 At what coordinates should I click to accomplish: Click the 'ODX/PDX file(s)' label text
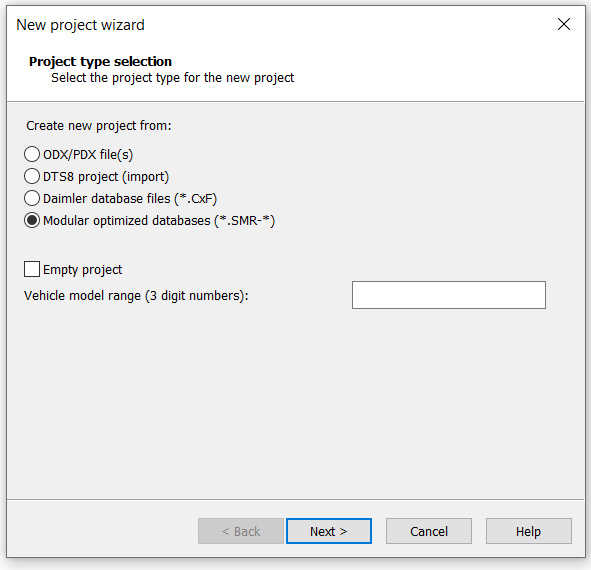tap(88, 155)
